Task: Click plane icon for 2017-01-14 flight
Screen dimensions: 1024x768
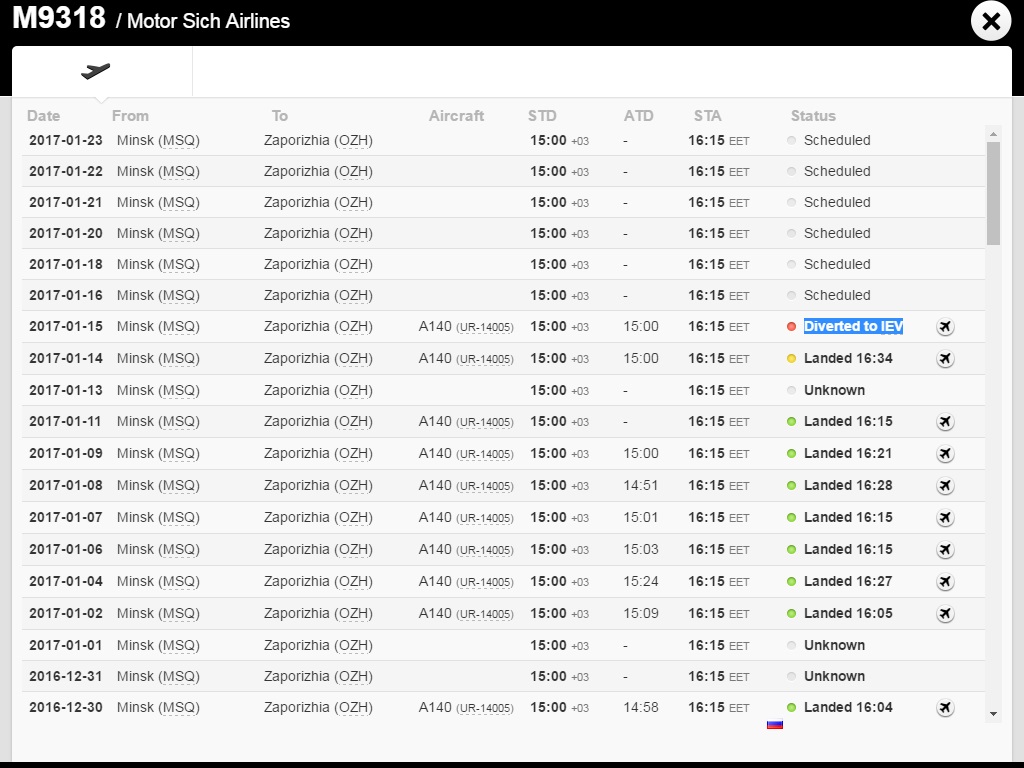Action: (x=945, y=359)
